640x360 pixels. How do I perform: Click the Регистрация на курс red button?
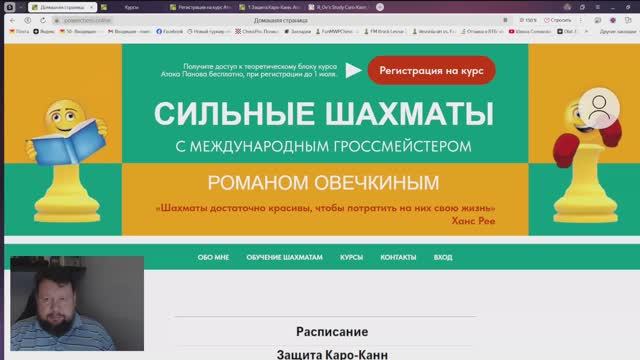pyautogui.click(x=431, y=71)
